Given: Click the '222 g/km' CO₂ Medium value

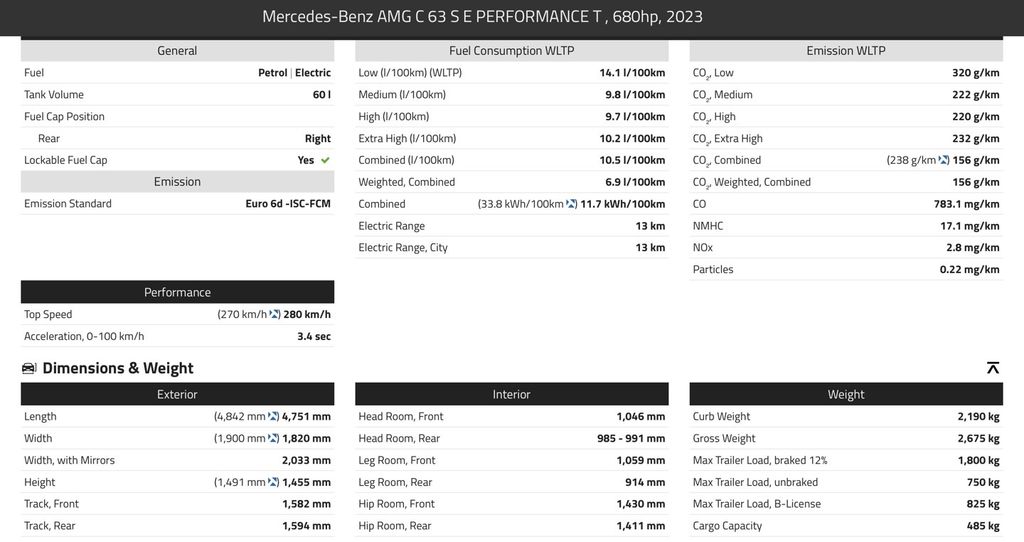Looking at the screenshot, I should pos(976,95).
